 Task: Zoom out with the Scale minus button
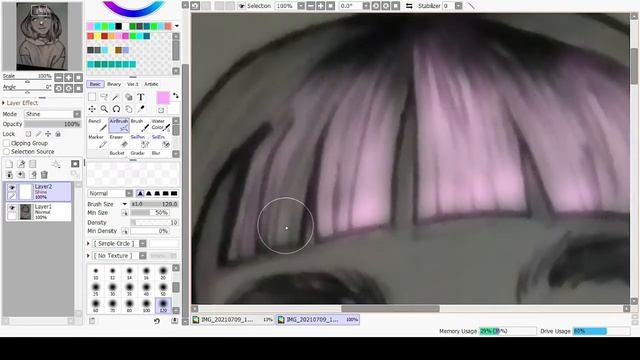[x=59, y=78]
